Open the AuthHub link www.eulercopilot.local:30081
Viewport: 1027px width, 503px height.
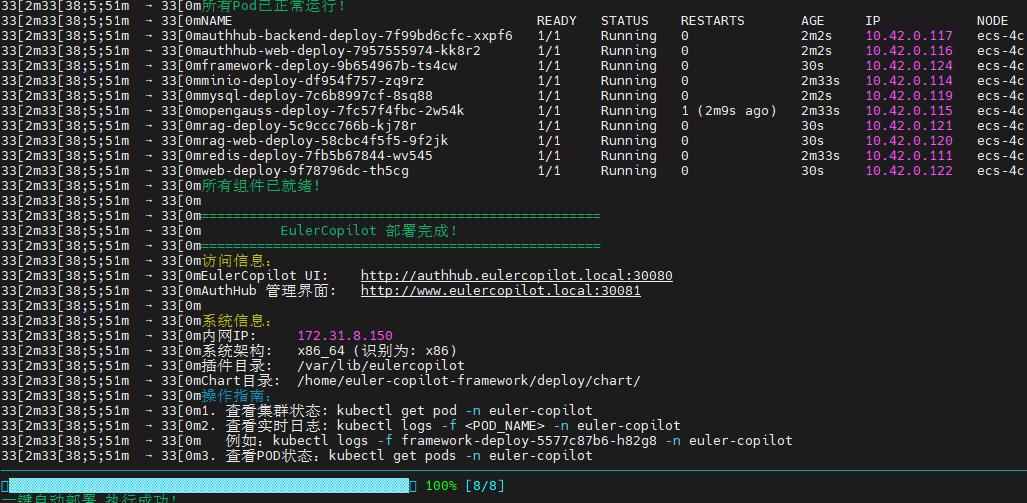[x=500, y=291]
